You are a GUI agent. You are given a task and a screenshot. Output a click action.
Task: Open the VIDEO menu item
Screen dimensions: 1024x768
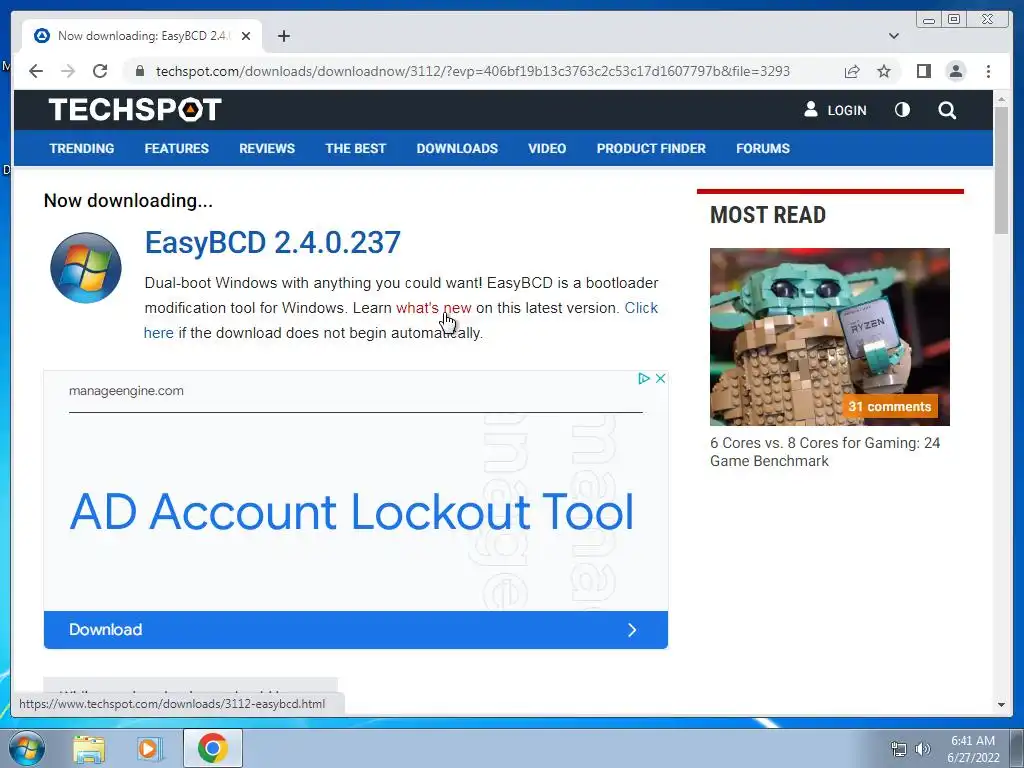pyautogui.click(x=547, y=148)
